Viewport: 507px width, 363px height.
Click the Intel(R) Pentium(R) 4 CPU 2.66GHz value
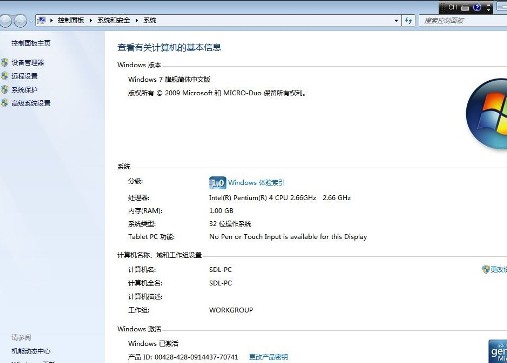point(280,198)
